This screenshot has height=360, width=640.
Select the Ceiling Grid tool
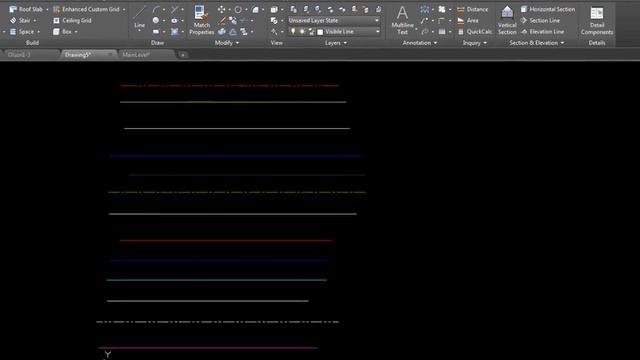72,20
